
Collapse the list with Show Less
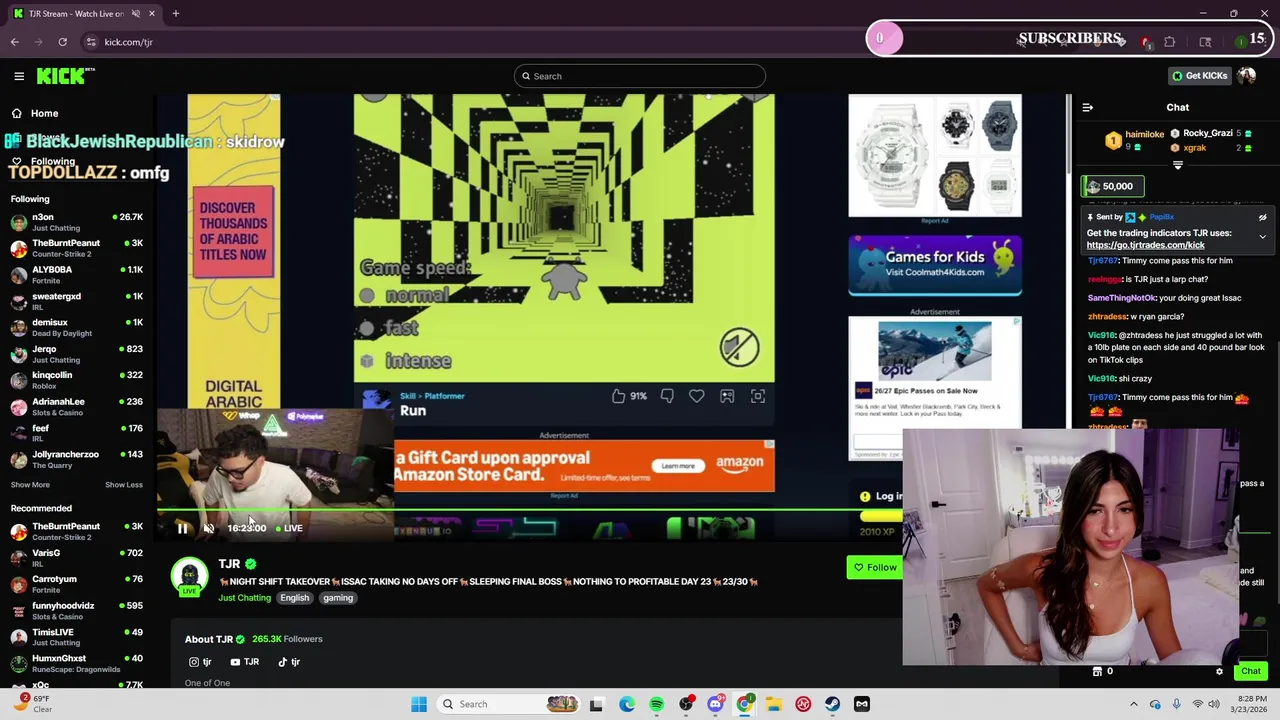click(124, 485)
